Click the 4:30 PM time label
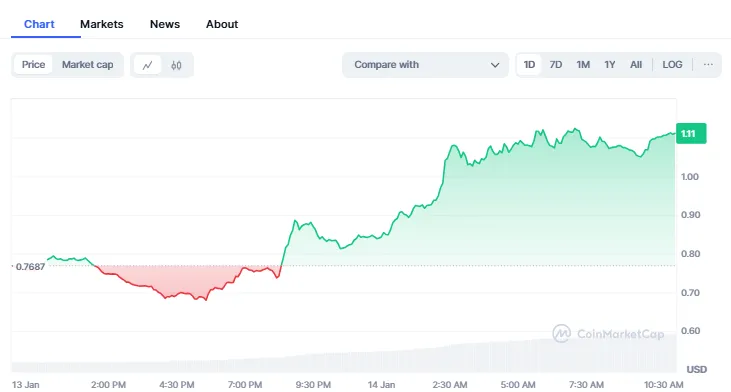The image size is (731, 392). pos(177,385)
